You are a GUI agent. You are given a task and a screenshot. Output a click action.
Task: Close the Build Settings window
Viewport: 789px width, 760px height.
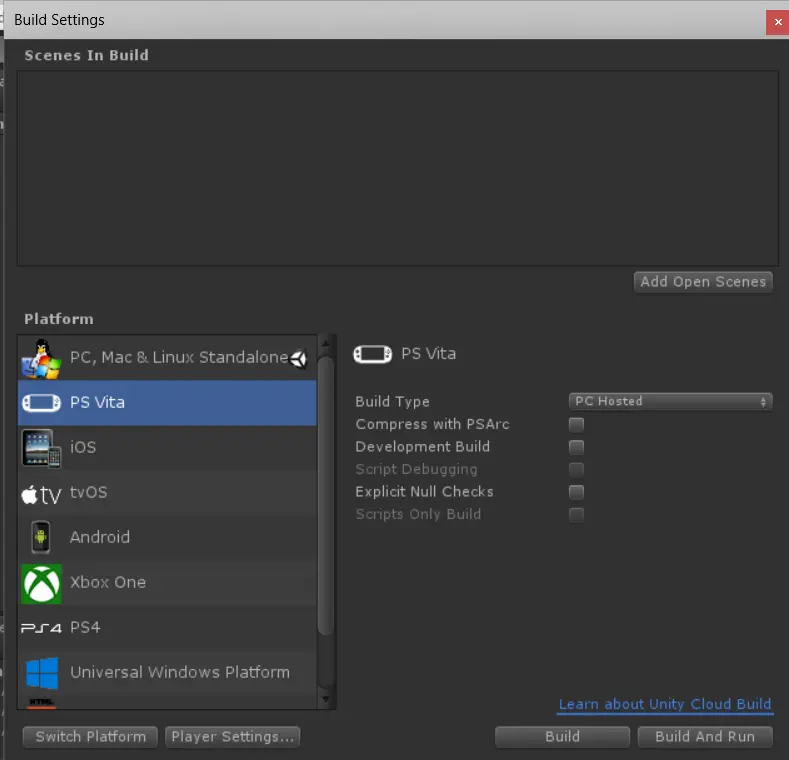point(778,22)
